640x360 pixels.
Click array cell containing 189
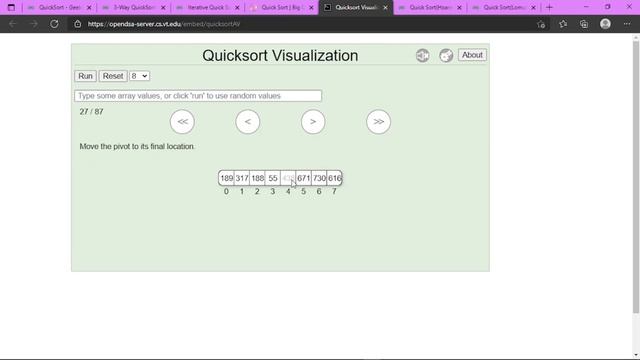pyautogui.click(x=226, y=178)
